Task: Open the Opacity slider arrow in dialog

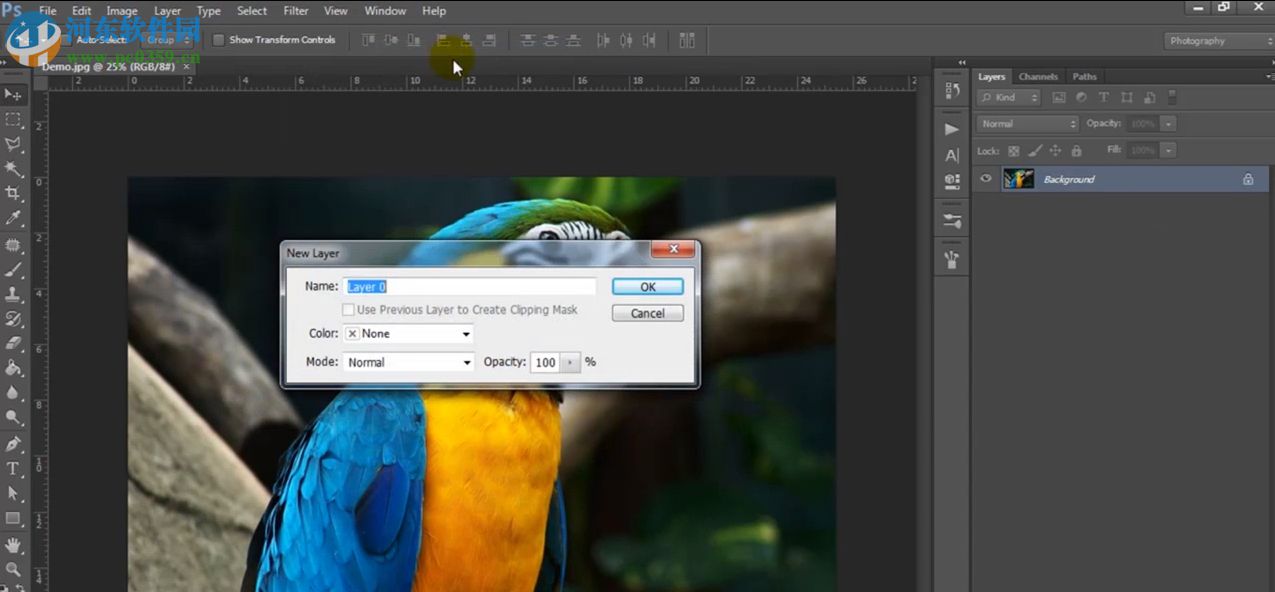Action: pyautogui.click(x=571, y=362)
